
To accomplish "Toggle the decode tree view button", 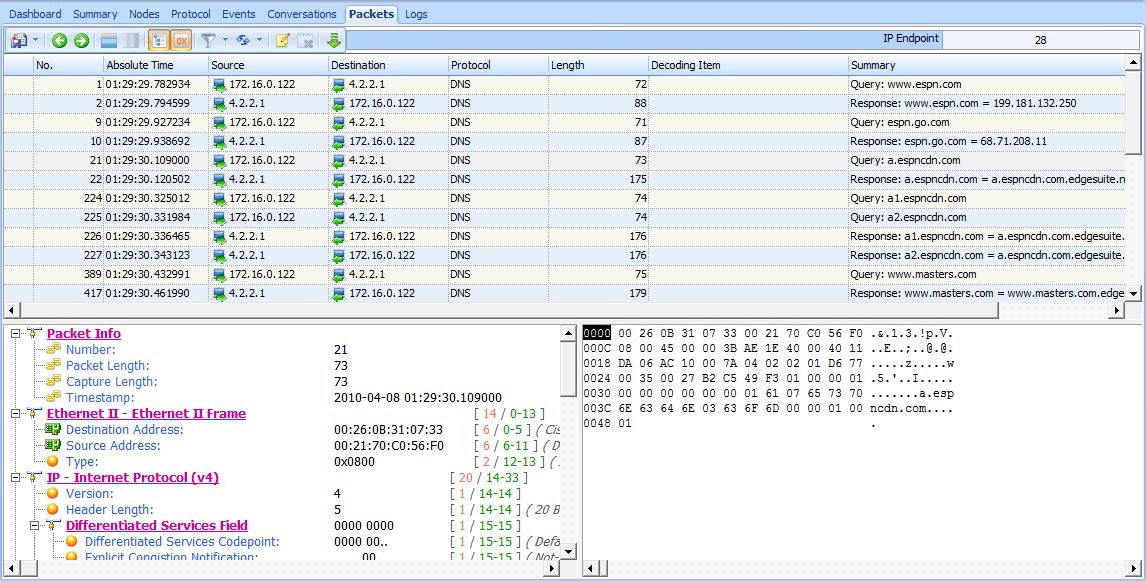I will point(159,41).
